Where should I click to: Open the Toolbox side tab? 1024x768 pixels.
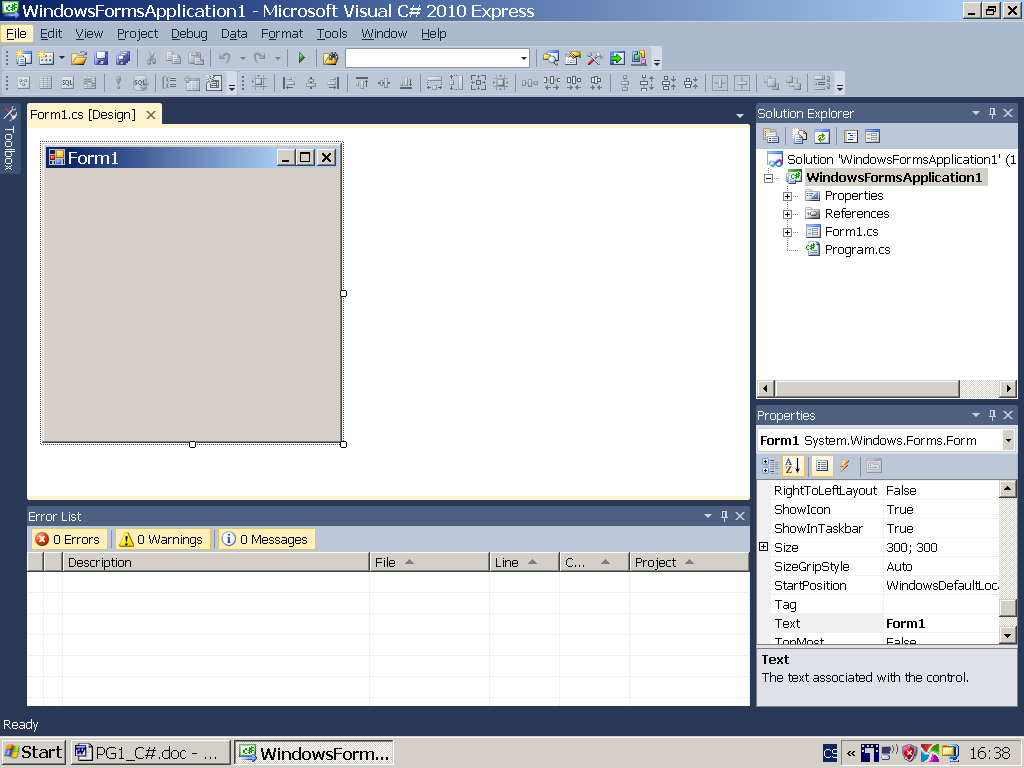click(10, 139)
